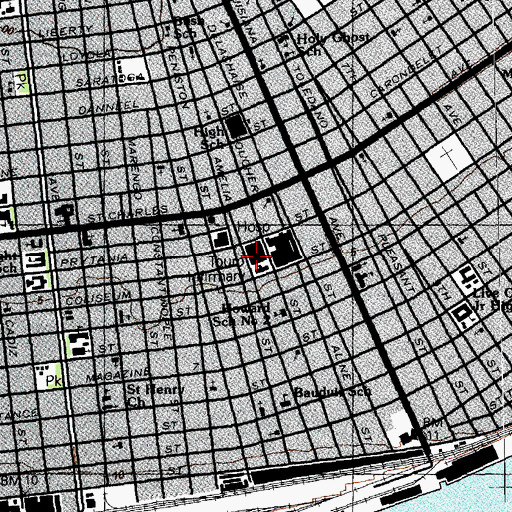Click the "BM 10" benchmark label
Image resolution: width=512 pixels, height=512 pixels.
19,480
